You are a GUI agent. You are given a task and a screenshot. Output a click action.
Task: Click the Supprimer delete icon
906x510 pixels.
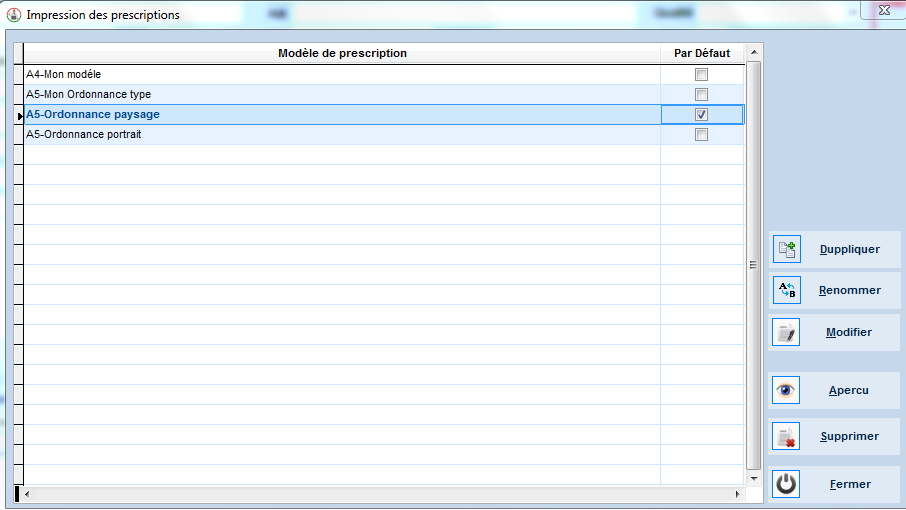tap(787, 437)
